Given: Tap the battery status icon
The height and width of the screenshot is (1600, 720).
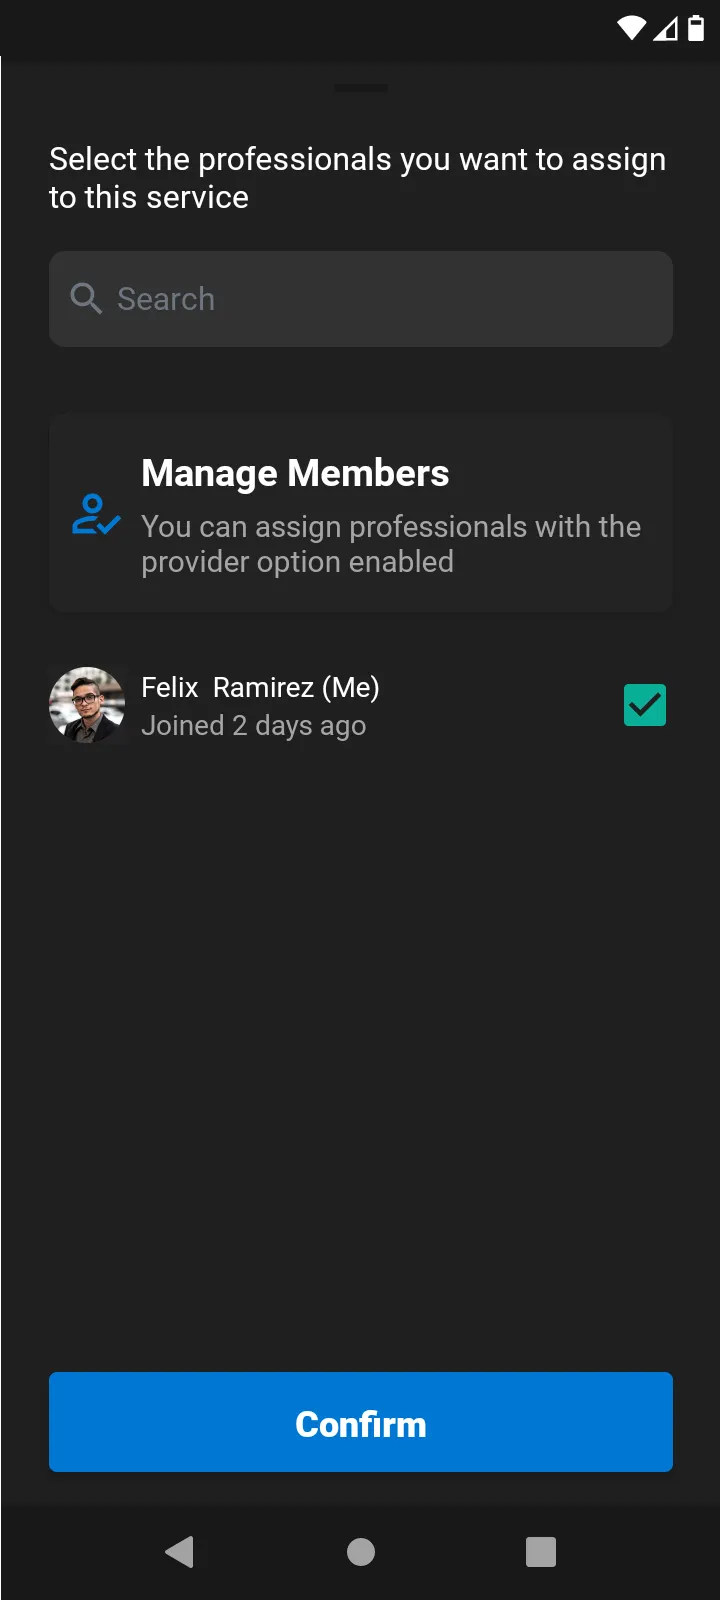Looking at the screenshot, I should click(x=696, y=28).
